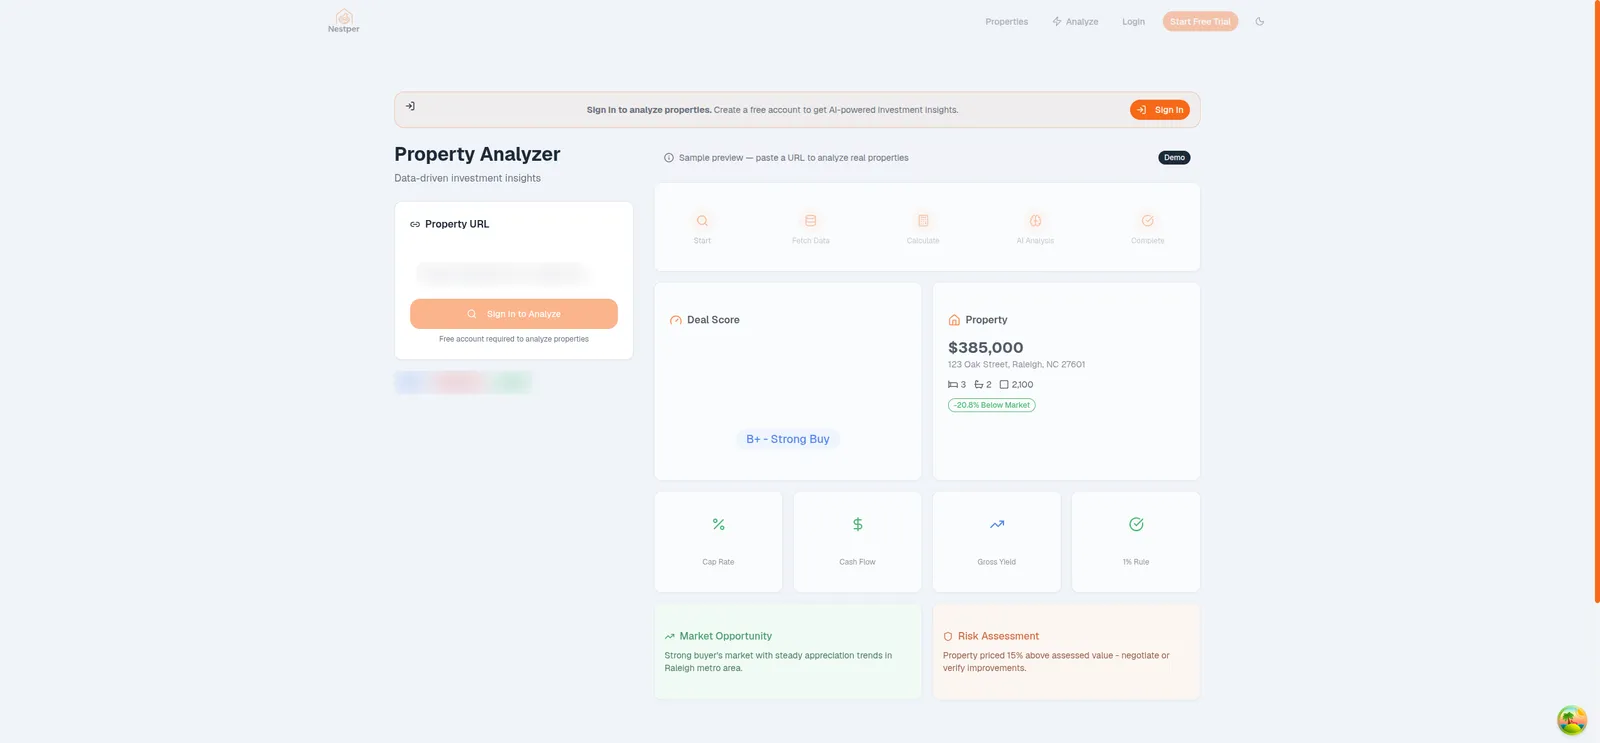Viewport: 1600px width, 743px height.
Task: Click the blurred colored bar under URL card
Action: point(463,382)
